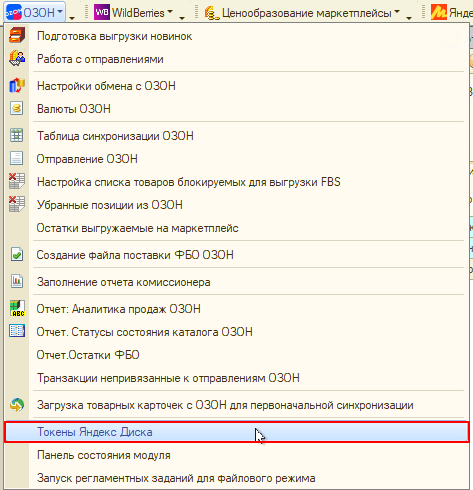
Task: Select 'Отчет. Статусы состояния каталога ОЗОН'
Action: [x=236, y=332]
